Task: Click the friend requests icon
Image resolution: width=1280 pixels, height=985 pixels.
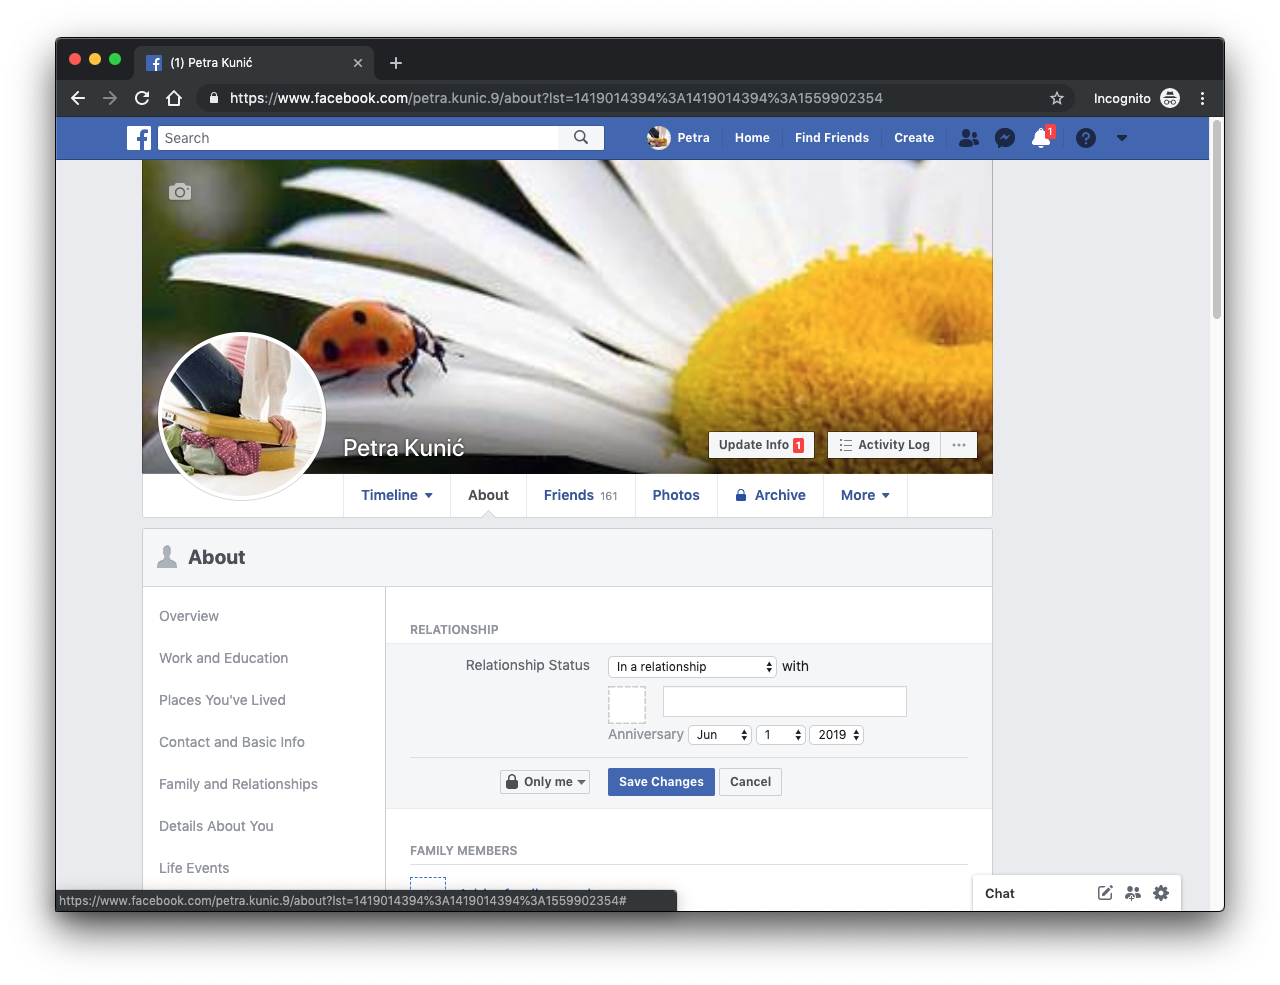Action: (x=968, y=138)
